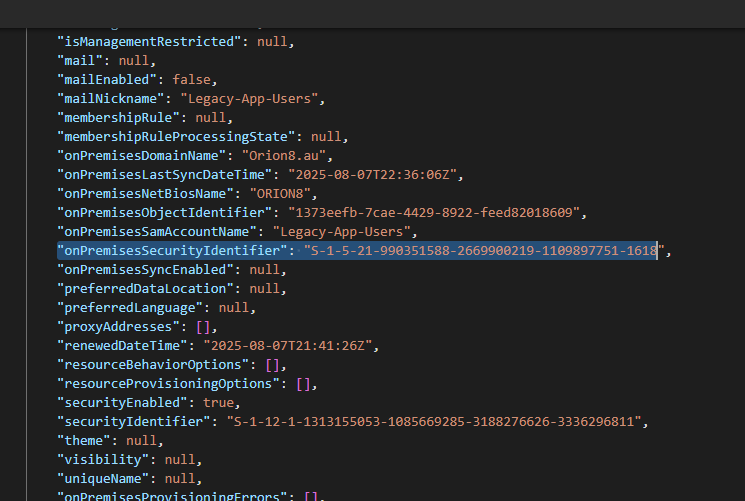This screenshot has height=501, width=745.
Task: Click the empty brackets after proxyAddresses
Action: pyautogui.click(x=204, y=326)
